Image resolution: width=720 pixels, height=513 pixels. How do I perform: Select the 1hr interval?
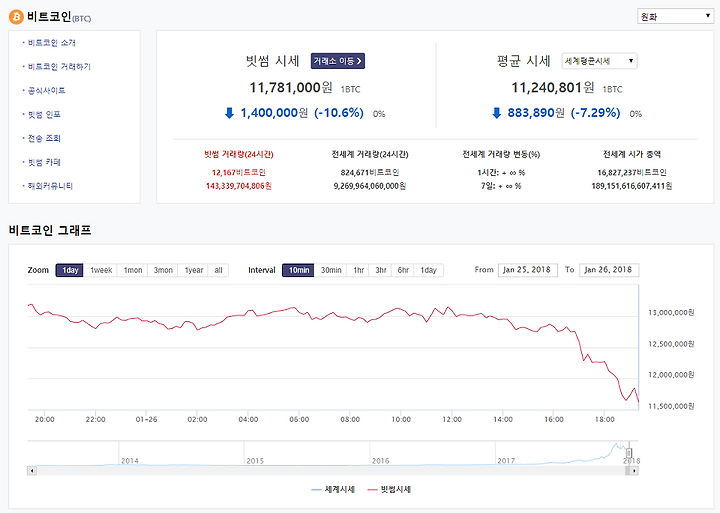point(359,270)
